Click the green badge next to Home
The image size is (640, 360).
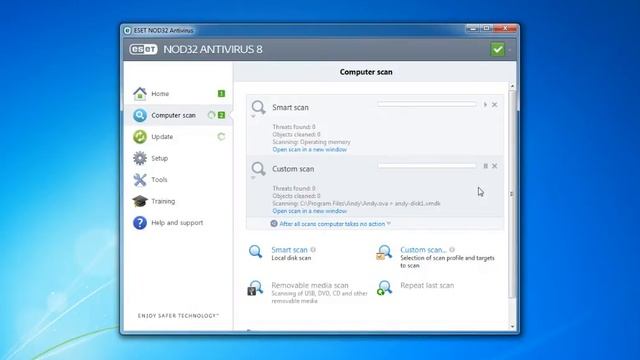[x=221, y=93]
